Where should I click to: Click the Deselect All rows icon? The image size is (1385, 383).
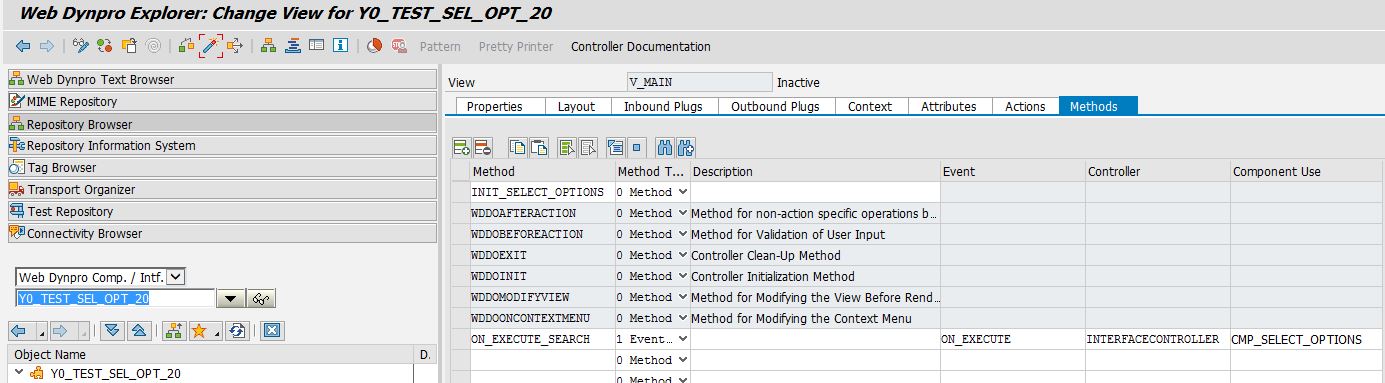point(588,148)
